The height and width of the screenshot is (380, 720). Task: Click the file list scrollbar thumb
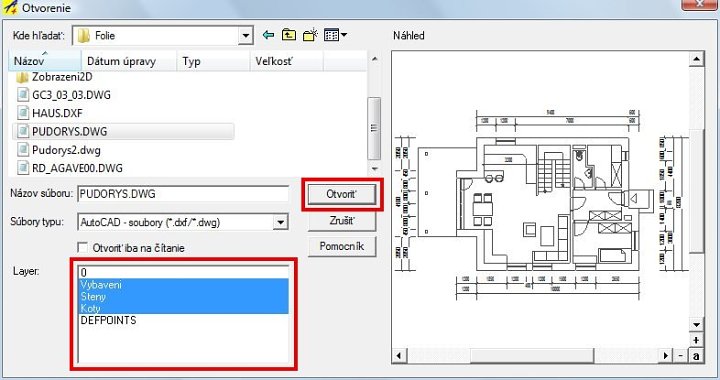tap(375, 128)
